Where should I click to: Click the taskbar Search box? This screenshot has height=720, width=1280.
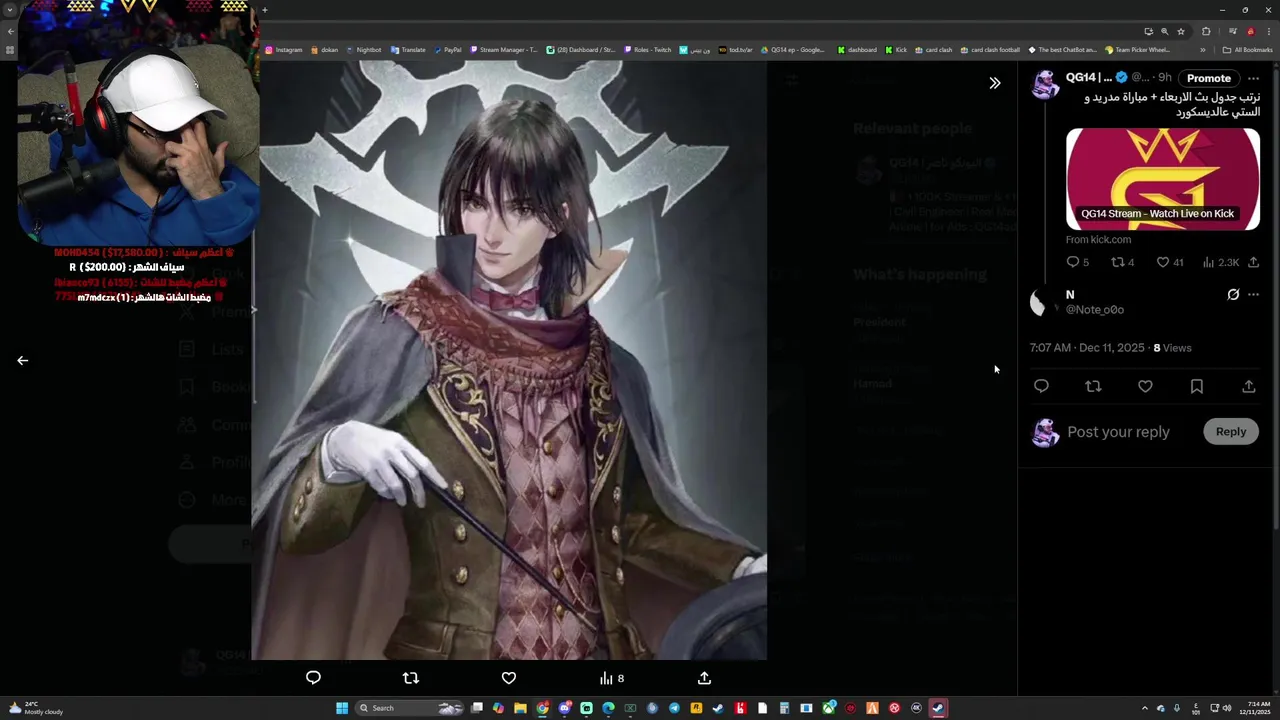point(410,708)
